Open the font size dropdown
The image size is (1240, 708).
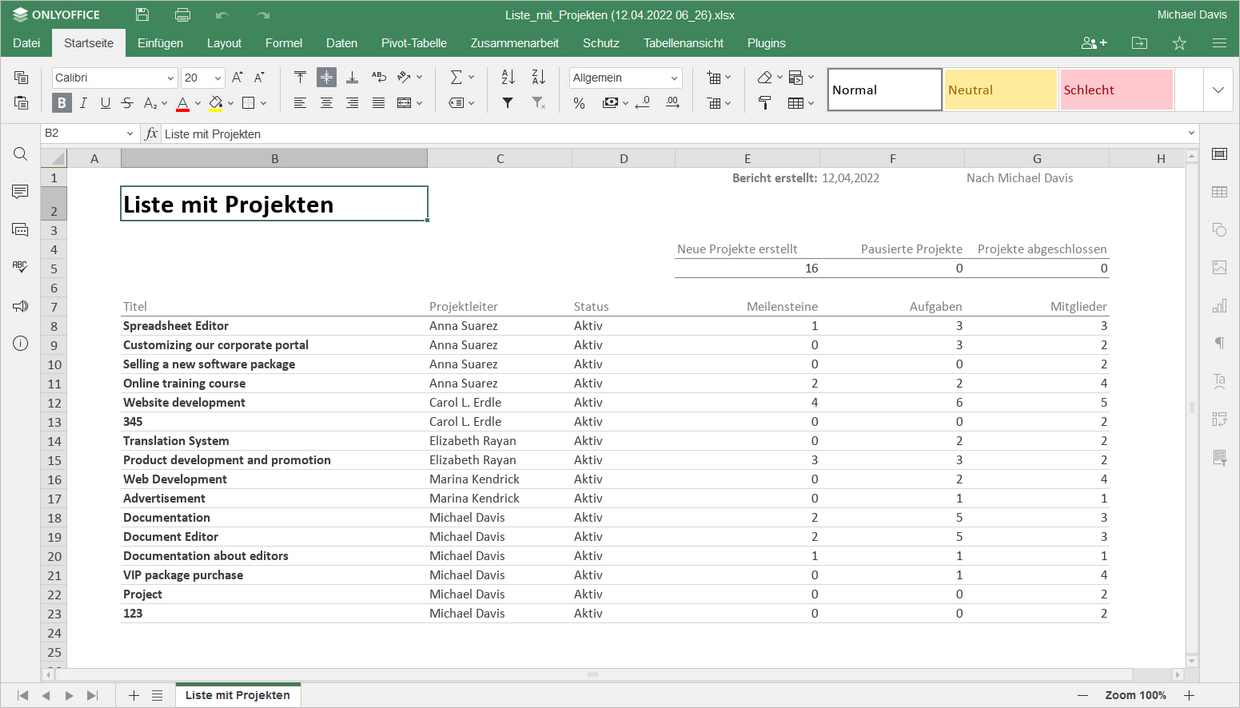218,78
